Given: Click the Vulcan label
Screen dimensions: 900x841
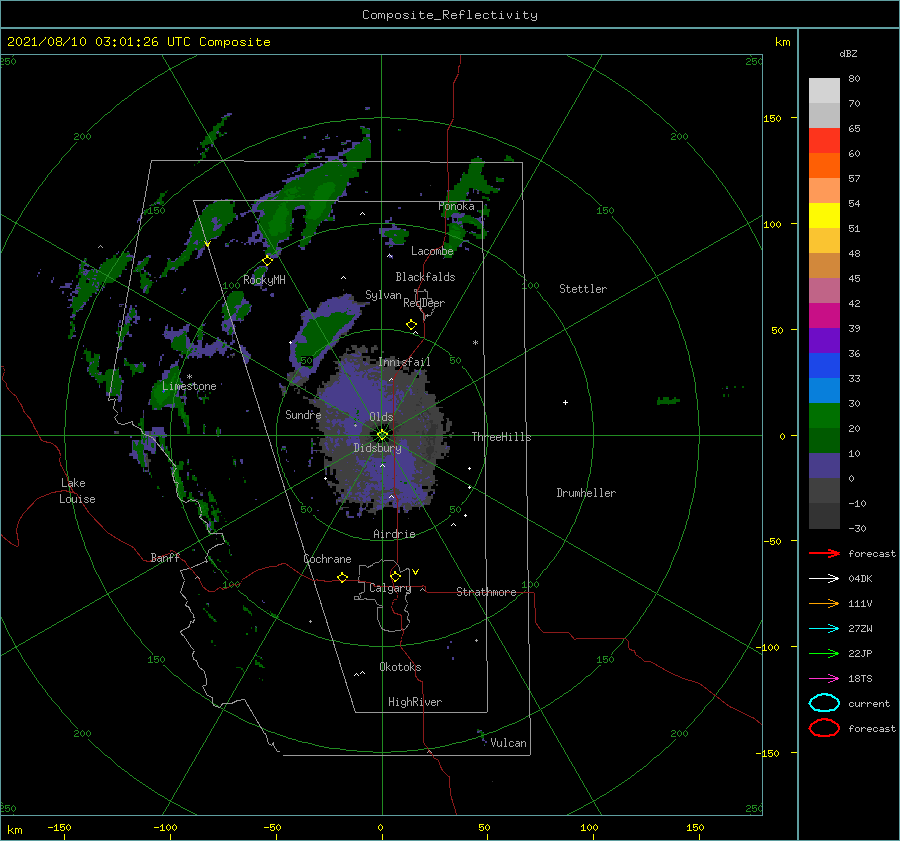Looking at the screenshot, I should pyautogui.click(x=508, y=743).
